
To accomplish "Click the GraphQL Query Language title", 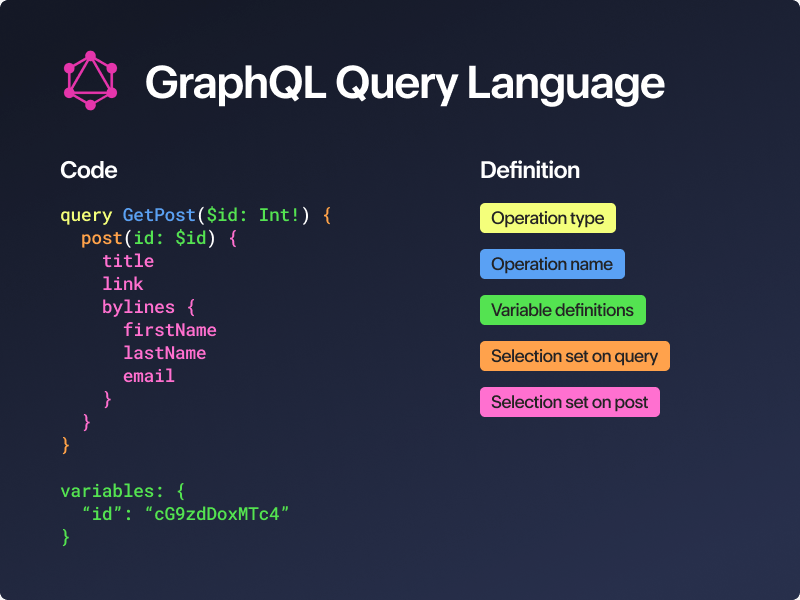I will pos(405,83).
